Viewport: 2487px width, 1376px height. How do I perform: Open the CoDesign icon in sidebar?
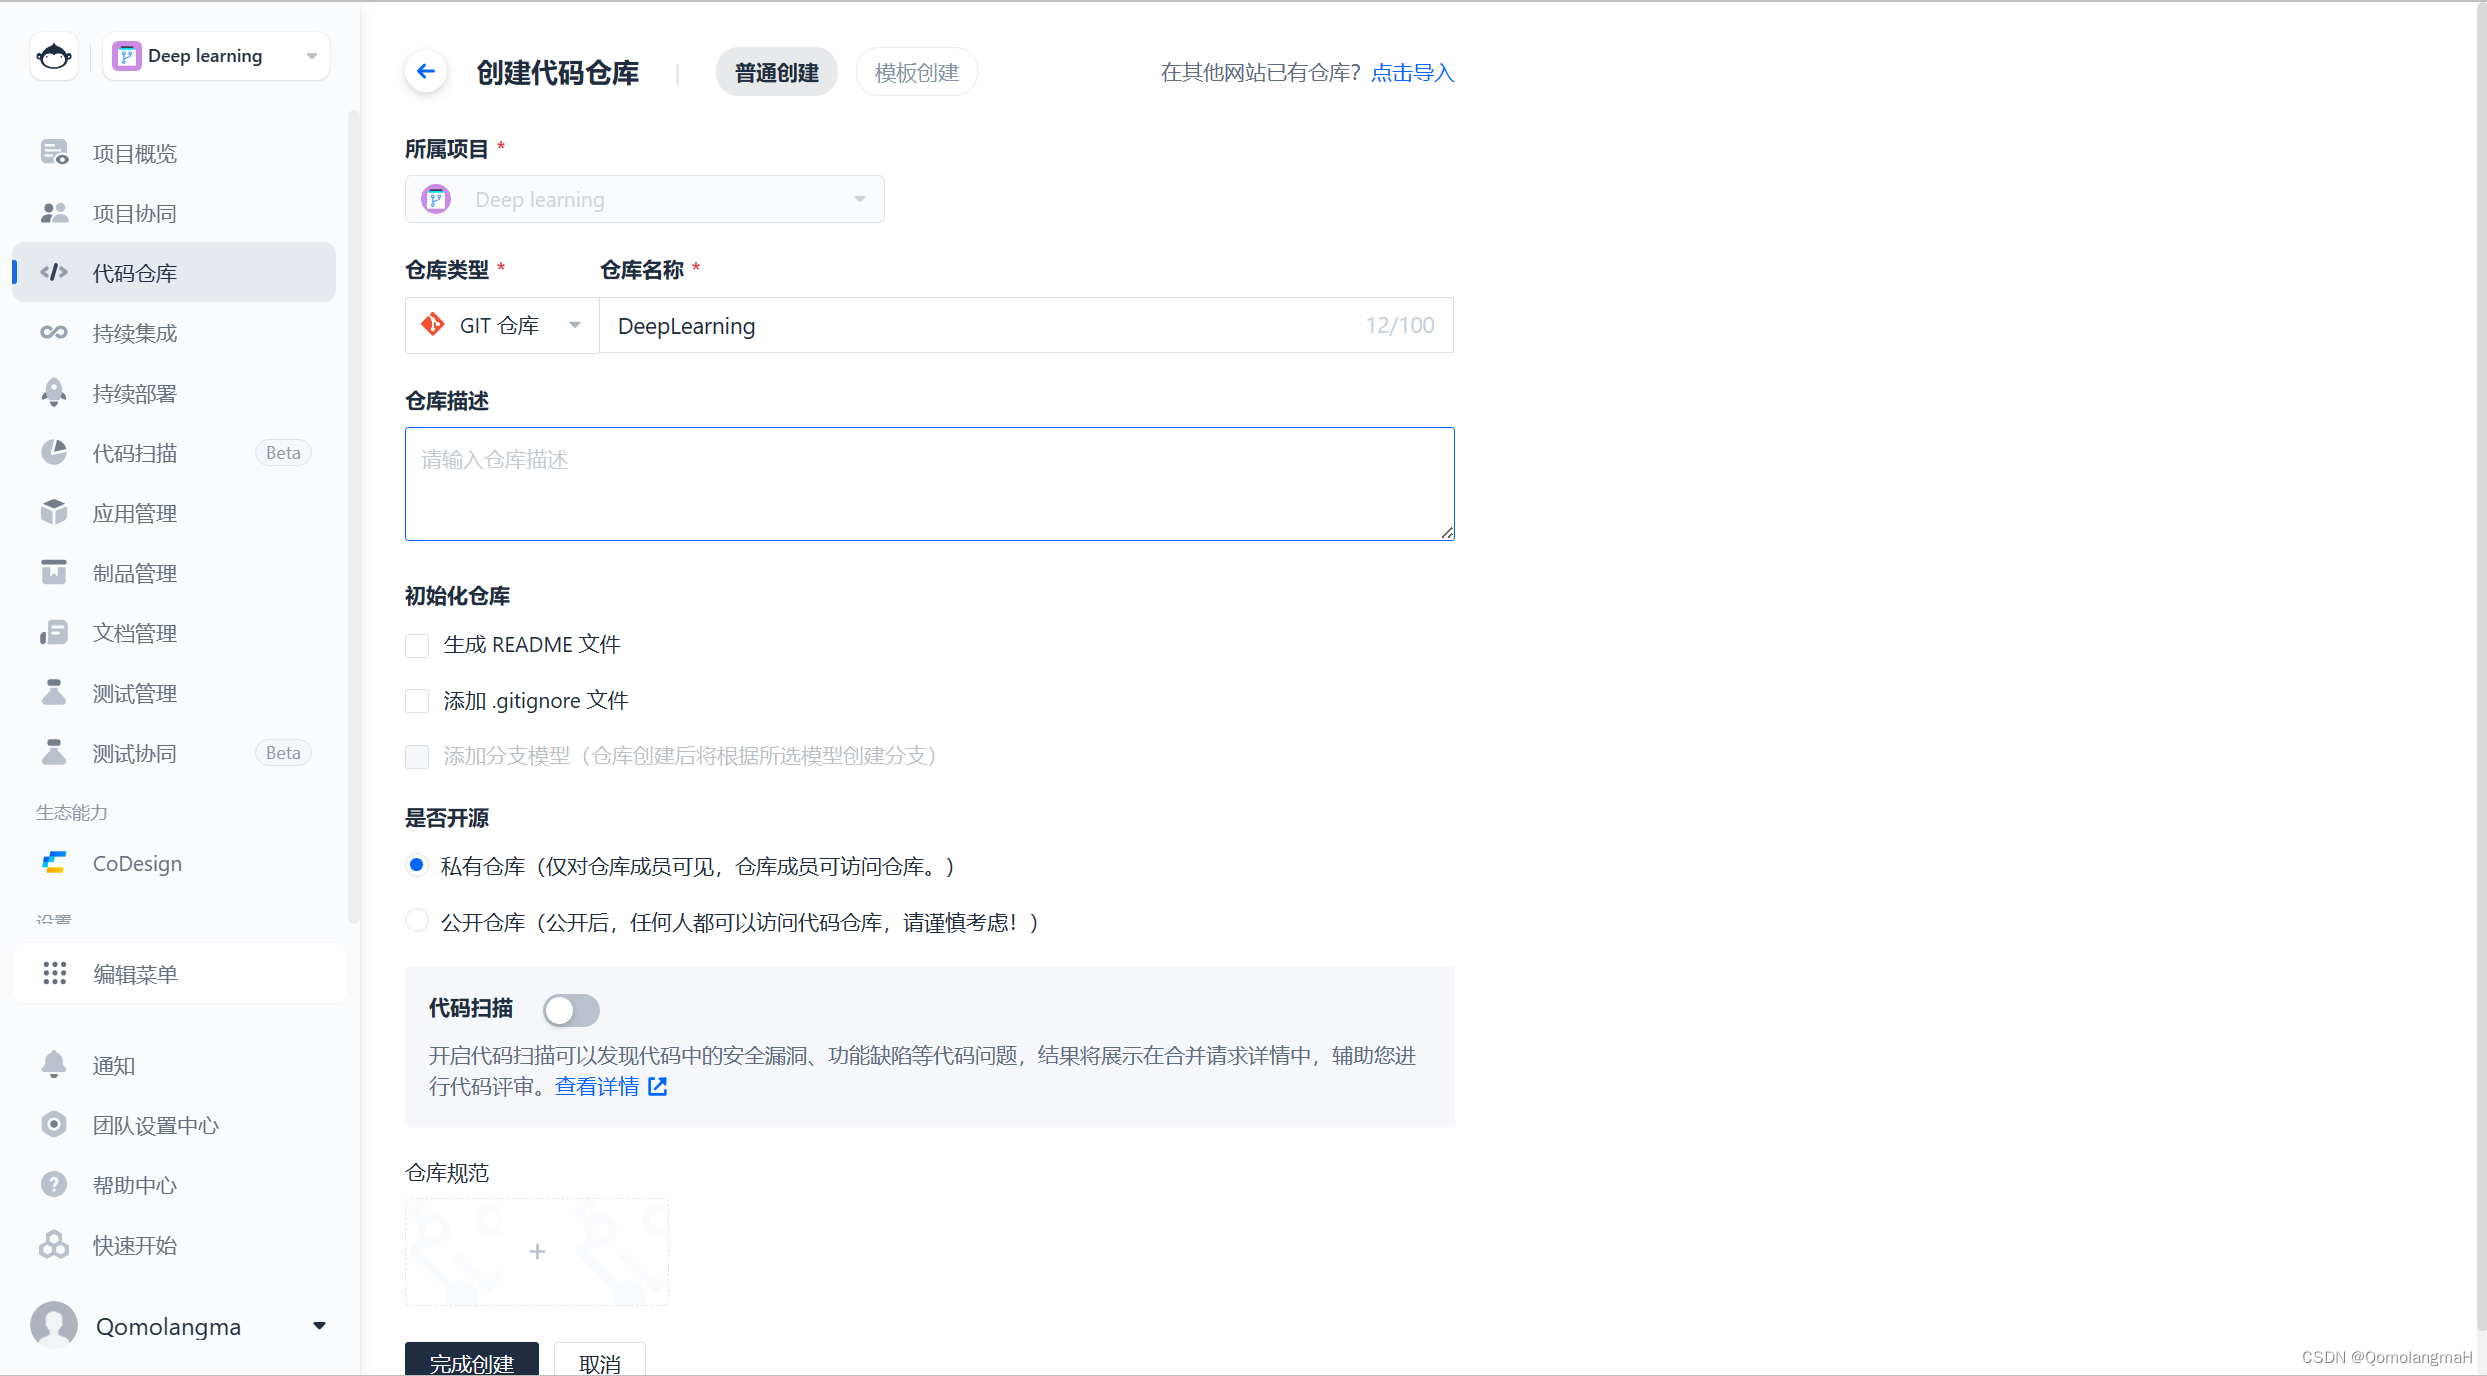pos(54,863)
